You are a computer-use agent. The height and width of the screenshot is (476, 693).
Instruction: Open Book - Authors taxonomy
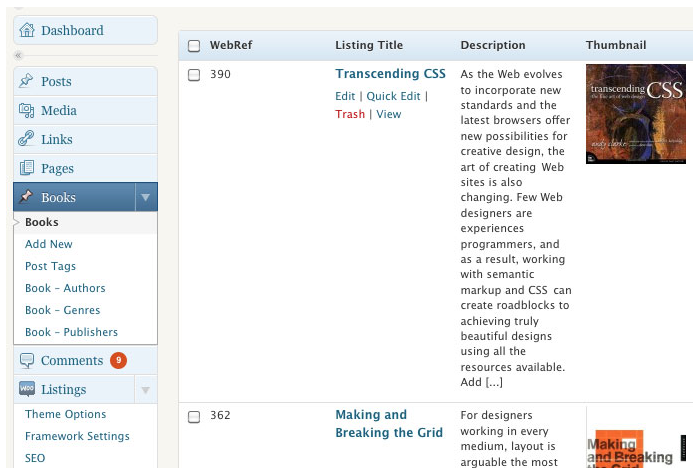click(65, 288)
